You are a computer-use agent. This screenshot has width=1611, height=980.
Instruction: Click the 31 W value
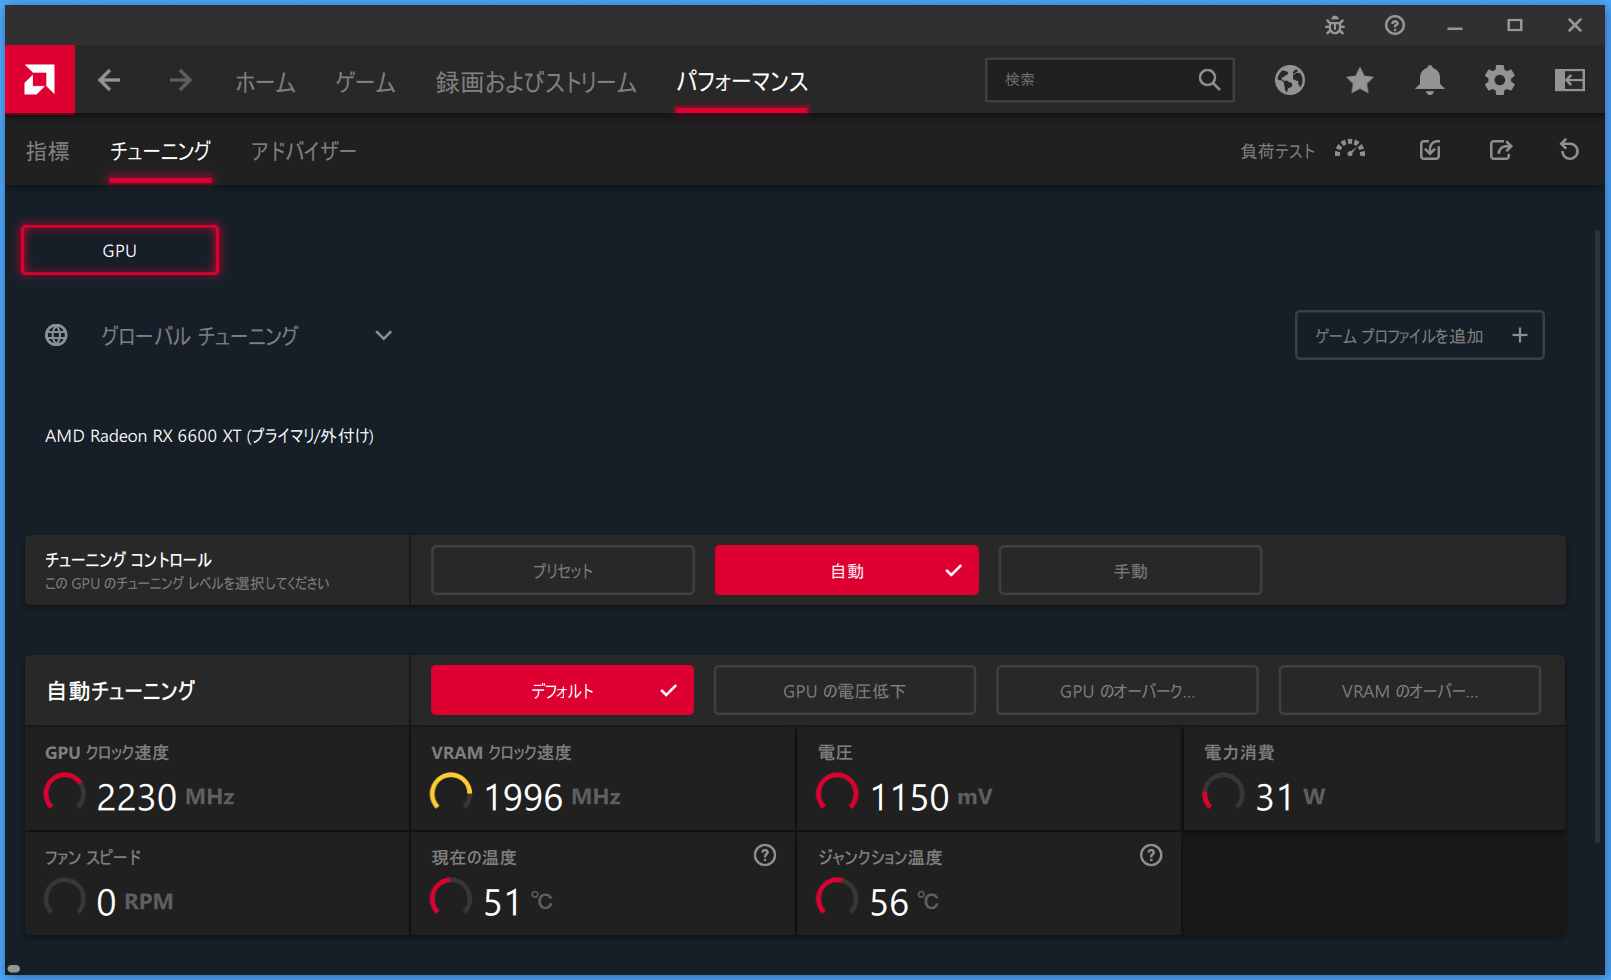(x=1290, y=797)
